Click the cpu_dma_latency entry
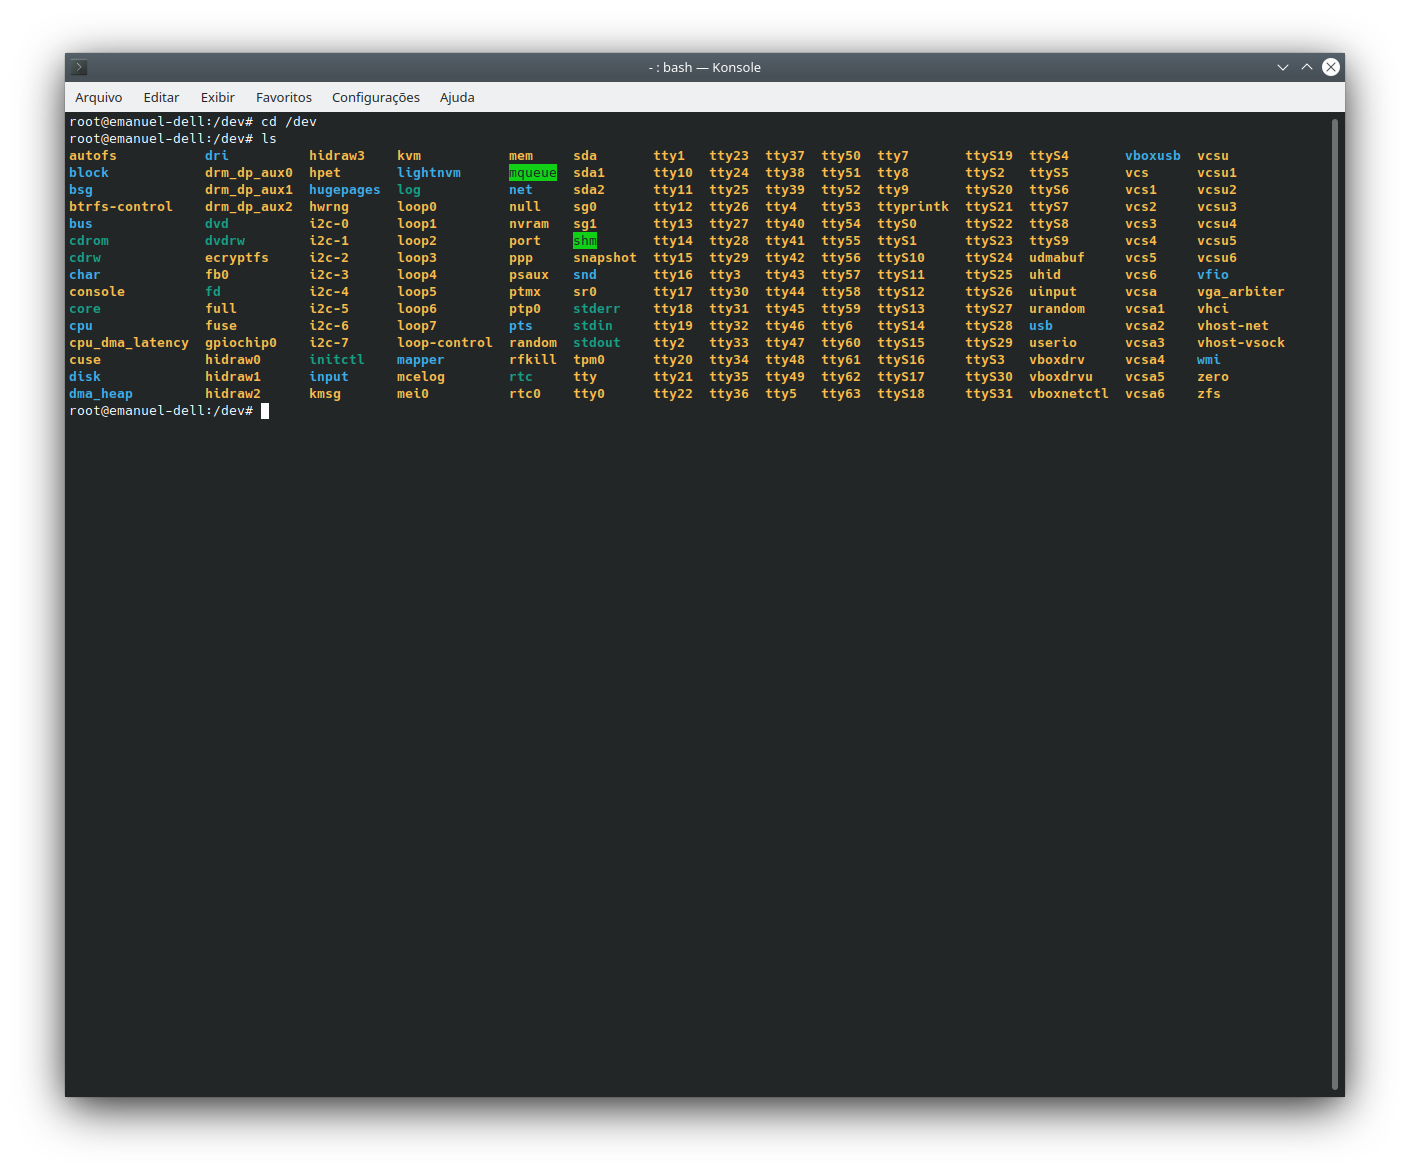 [x=129, y=343]
